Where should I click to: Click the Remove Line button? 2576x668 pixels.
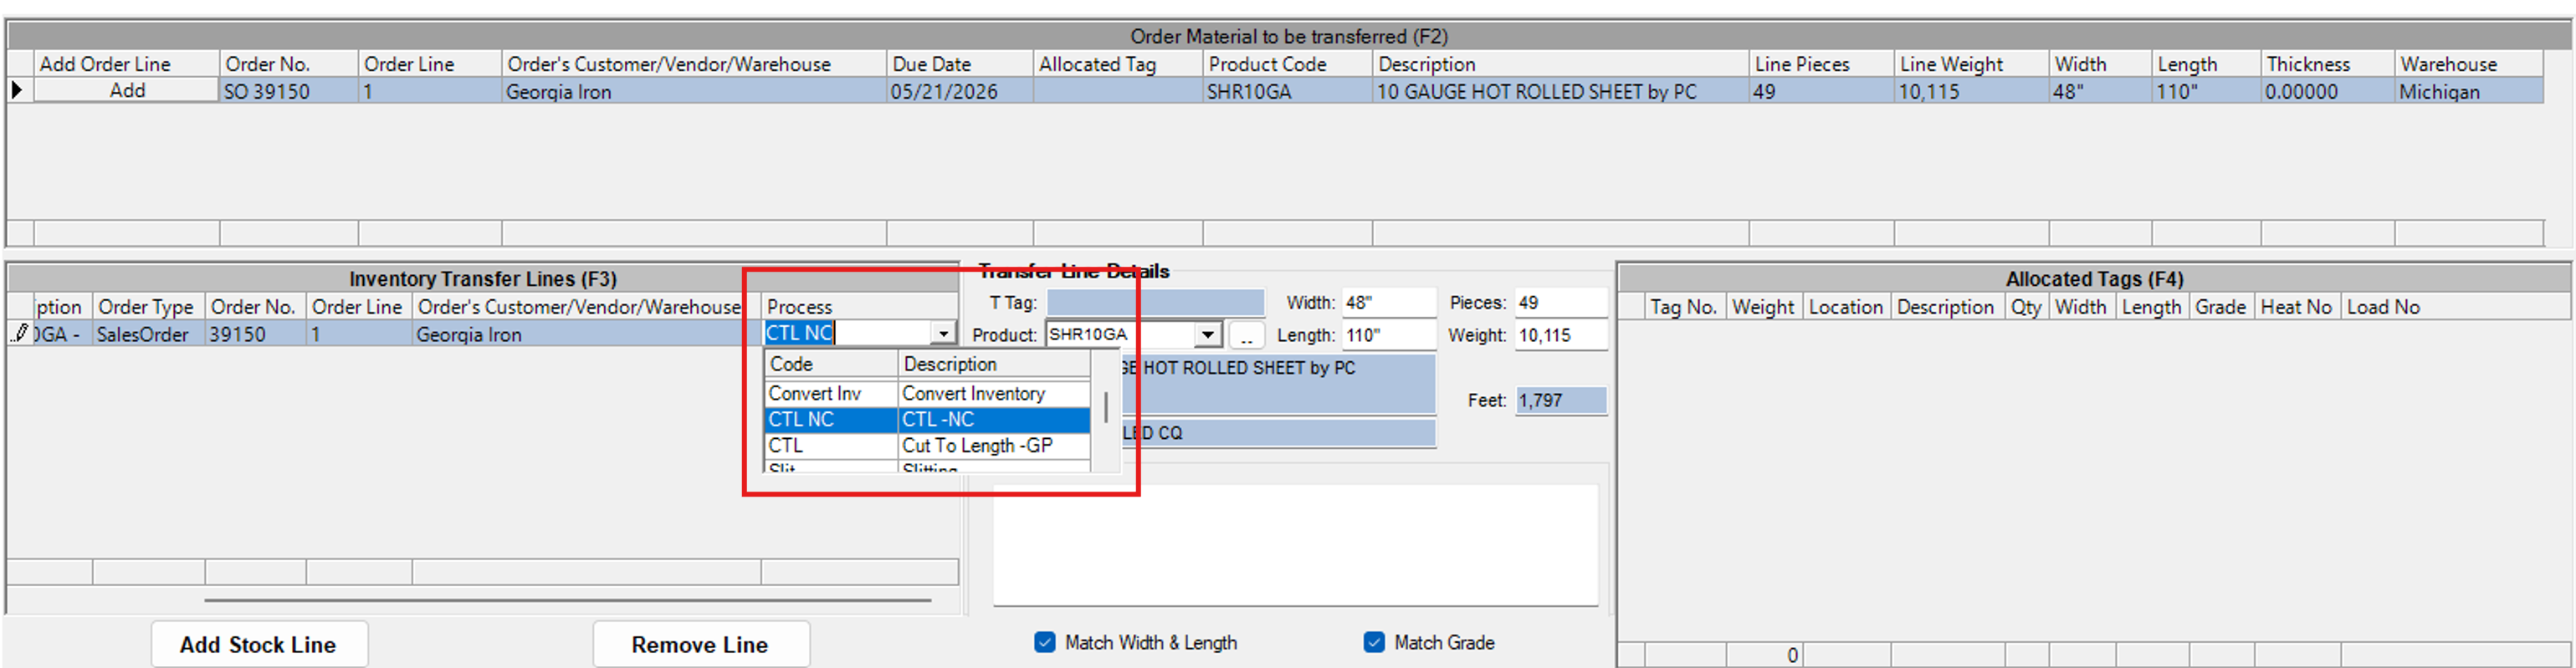tap(700, 644)
